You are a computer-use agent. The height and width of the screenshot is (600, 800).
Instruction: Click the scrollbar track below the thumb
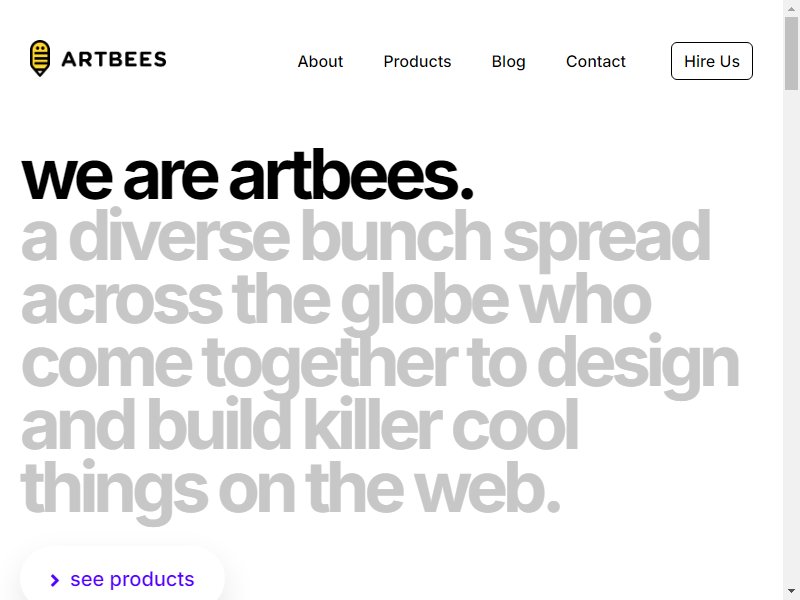(x=791, y=336)
